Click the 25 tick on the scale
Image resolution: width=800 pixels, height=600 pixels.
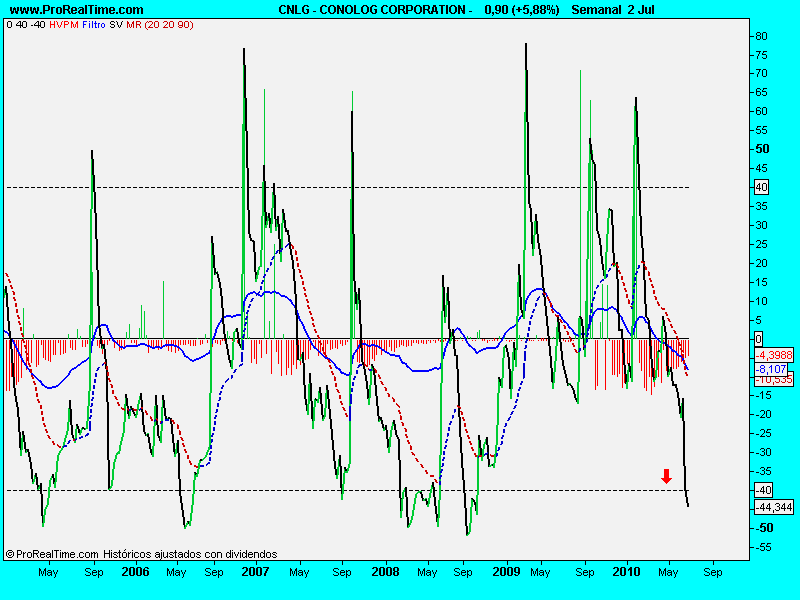(x=761, y=244)
